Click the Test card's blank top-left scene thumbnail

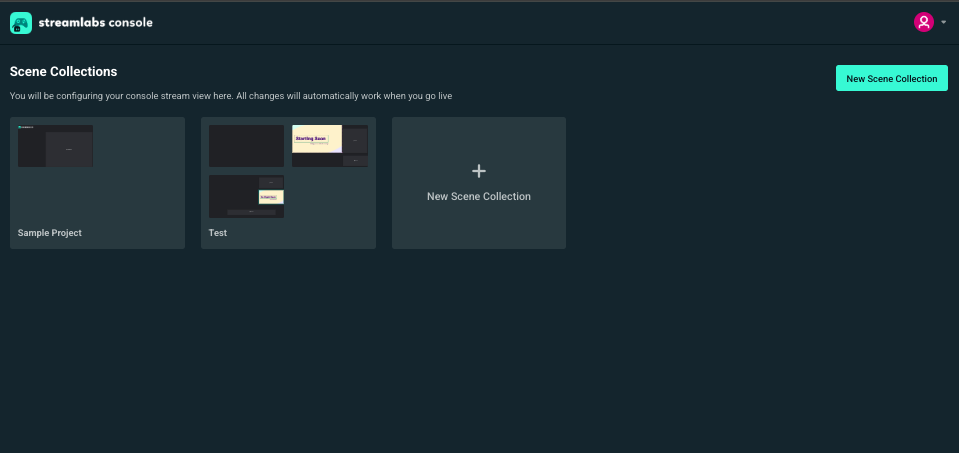[x=246, y=146]
